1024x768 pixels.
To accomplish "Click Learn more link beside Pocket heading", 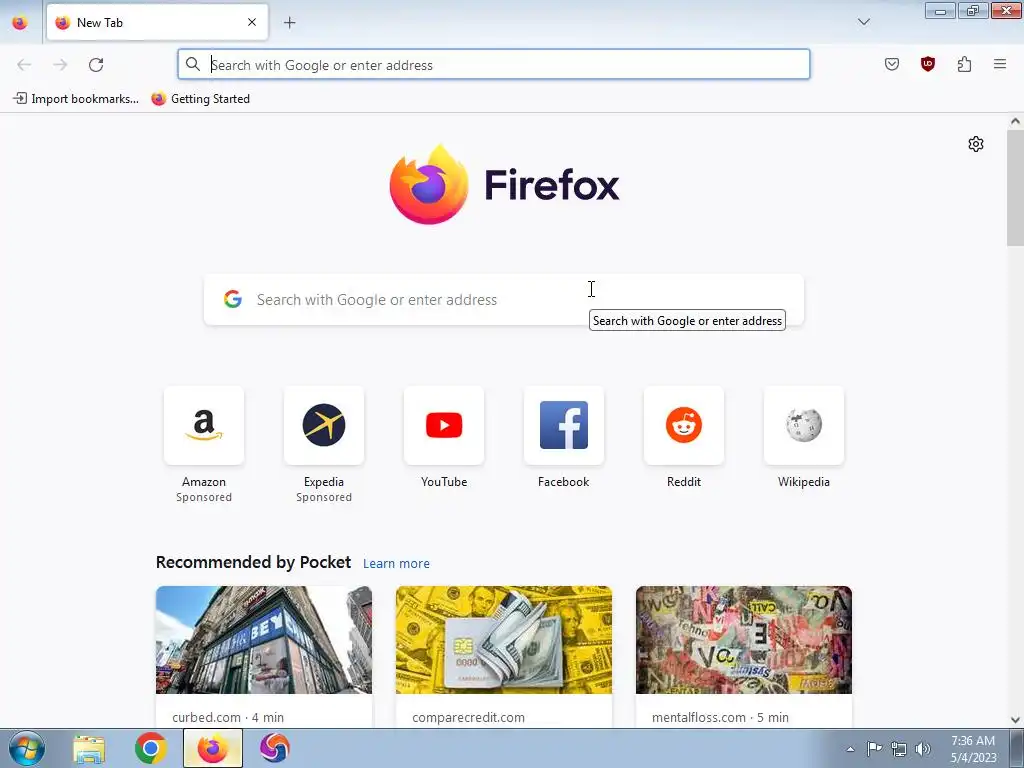I will tap(396, 564).
